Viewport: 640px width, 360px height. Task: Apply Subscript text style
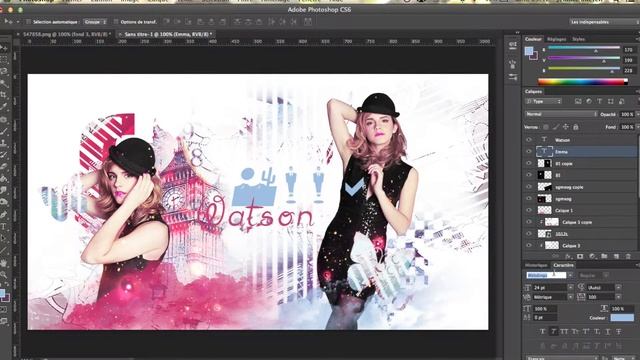tap(597, 331)
